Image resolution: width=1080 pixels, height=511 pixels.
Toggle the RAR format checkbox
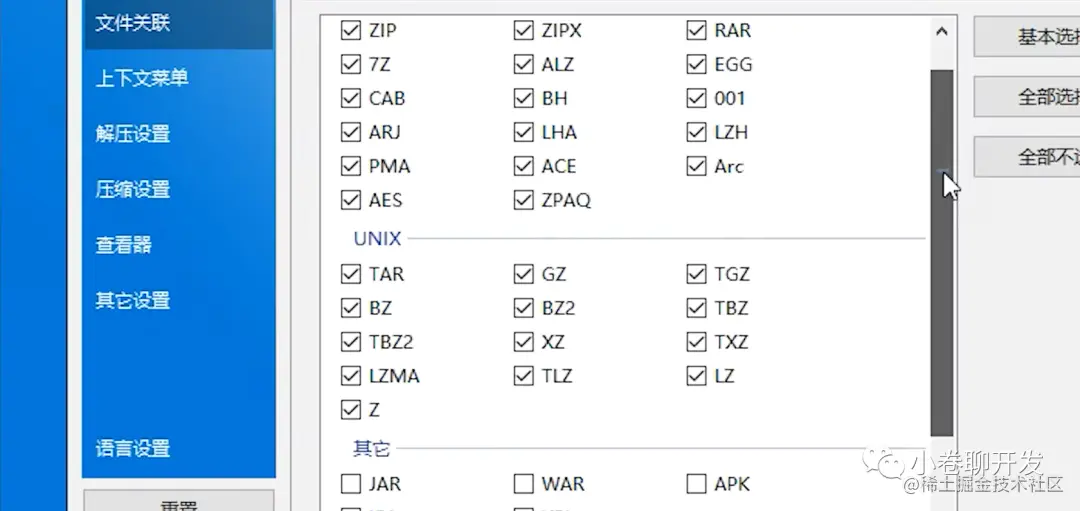(x=696, y=31)
